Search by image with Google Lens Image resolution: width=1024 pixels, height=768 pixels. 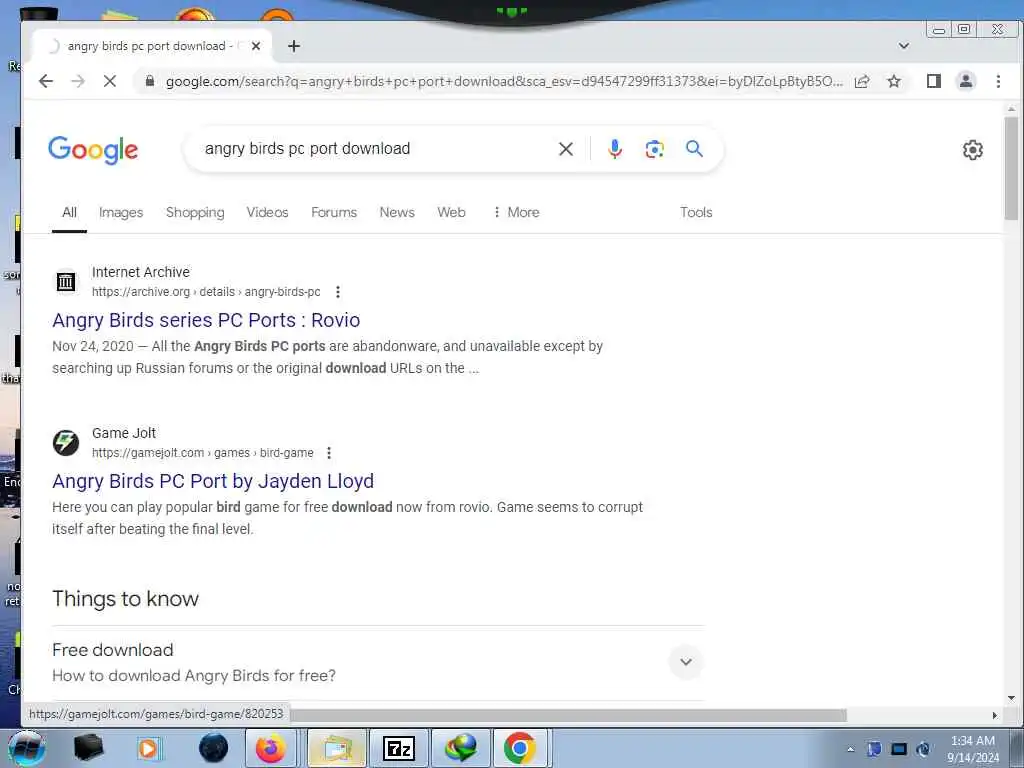coord(654,149)
